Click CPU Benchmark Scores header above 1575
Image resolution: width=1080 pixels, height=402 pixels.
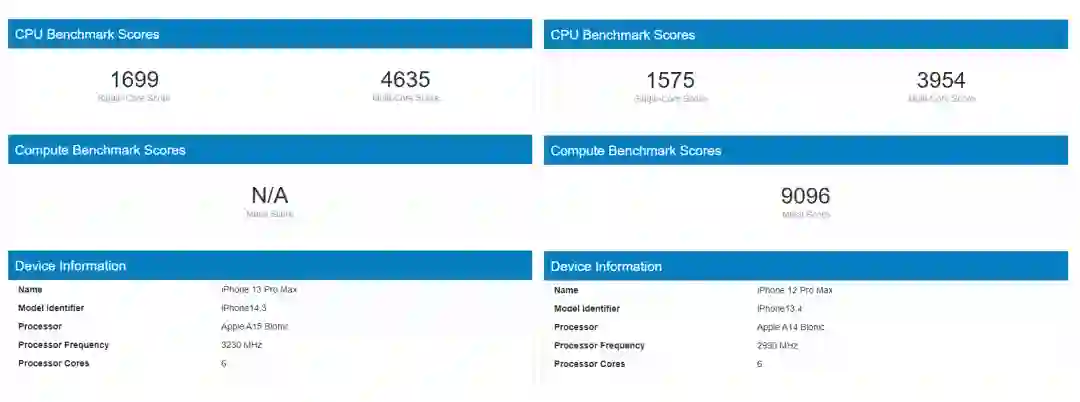click(806, 34)
